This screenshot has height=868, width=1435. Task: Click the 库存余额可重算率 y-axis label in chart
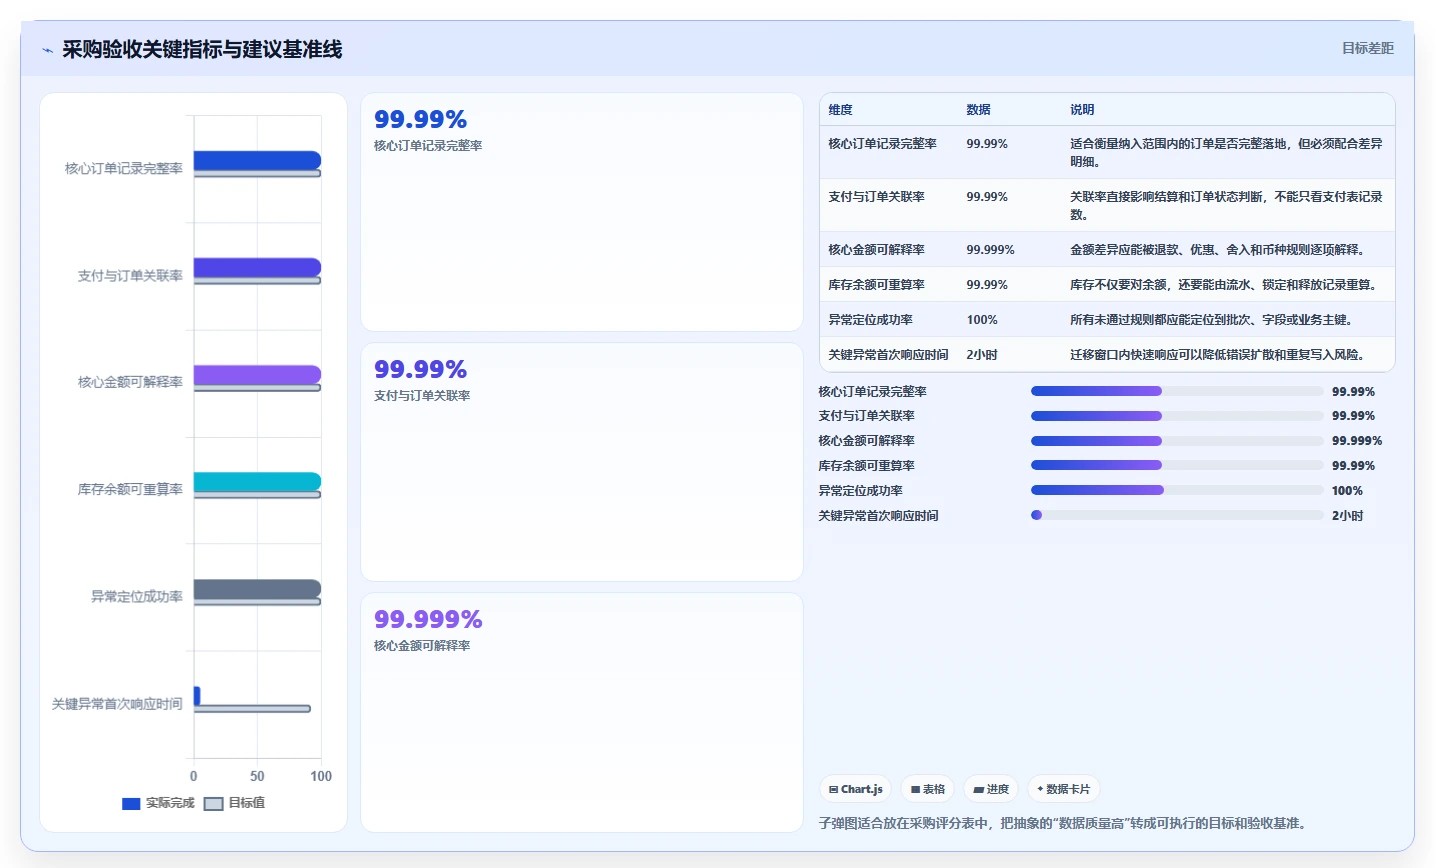click(x=130, y=489)
